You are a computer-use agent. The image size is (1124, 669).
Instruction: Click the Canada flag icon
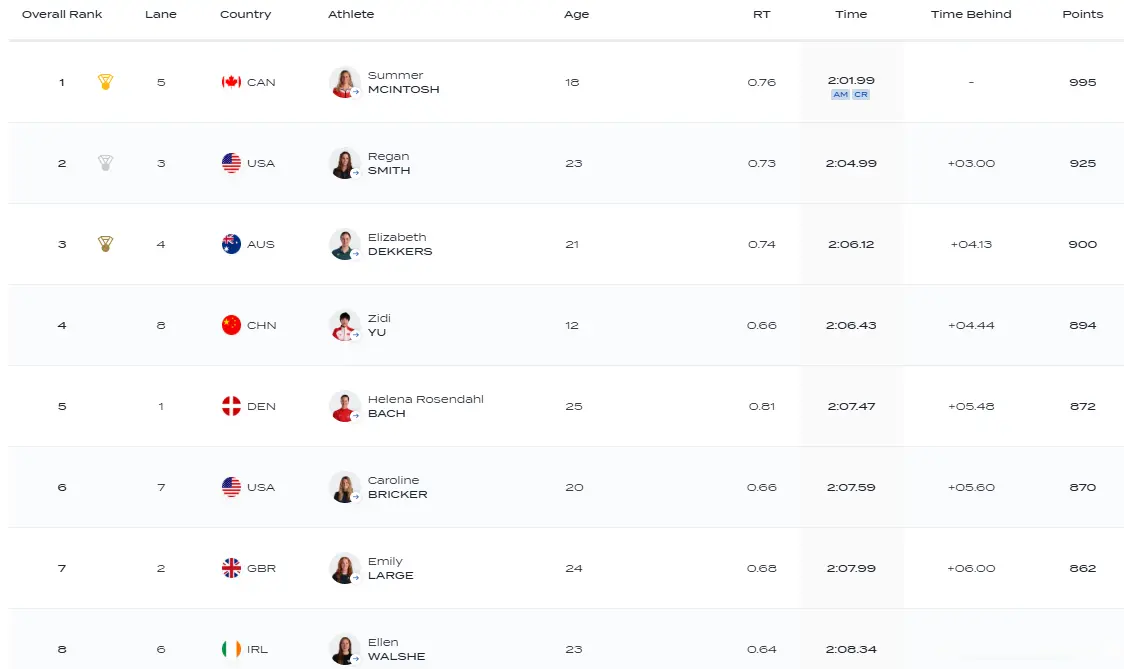click(x=231, y=82)
